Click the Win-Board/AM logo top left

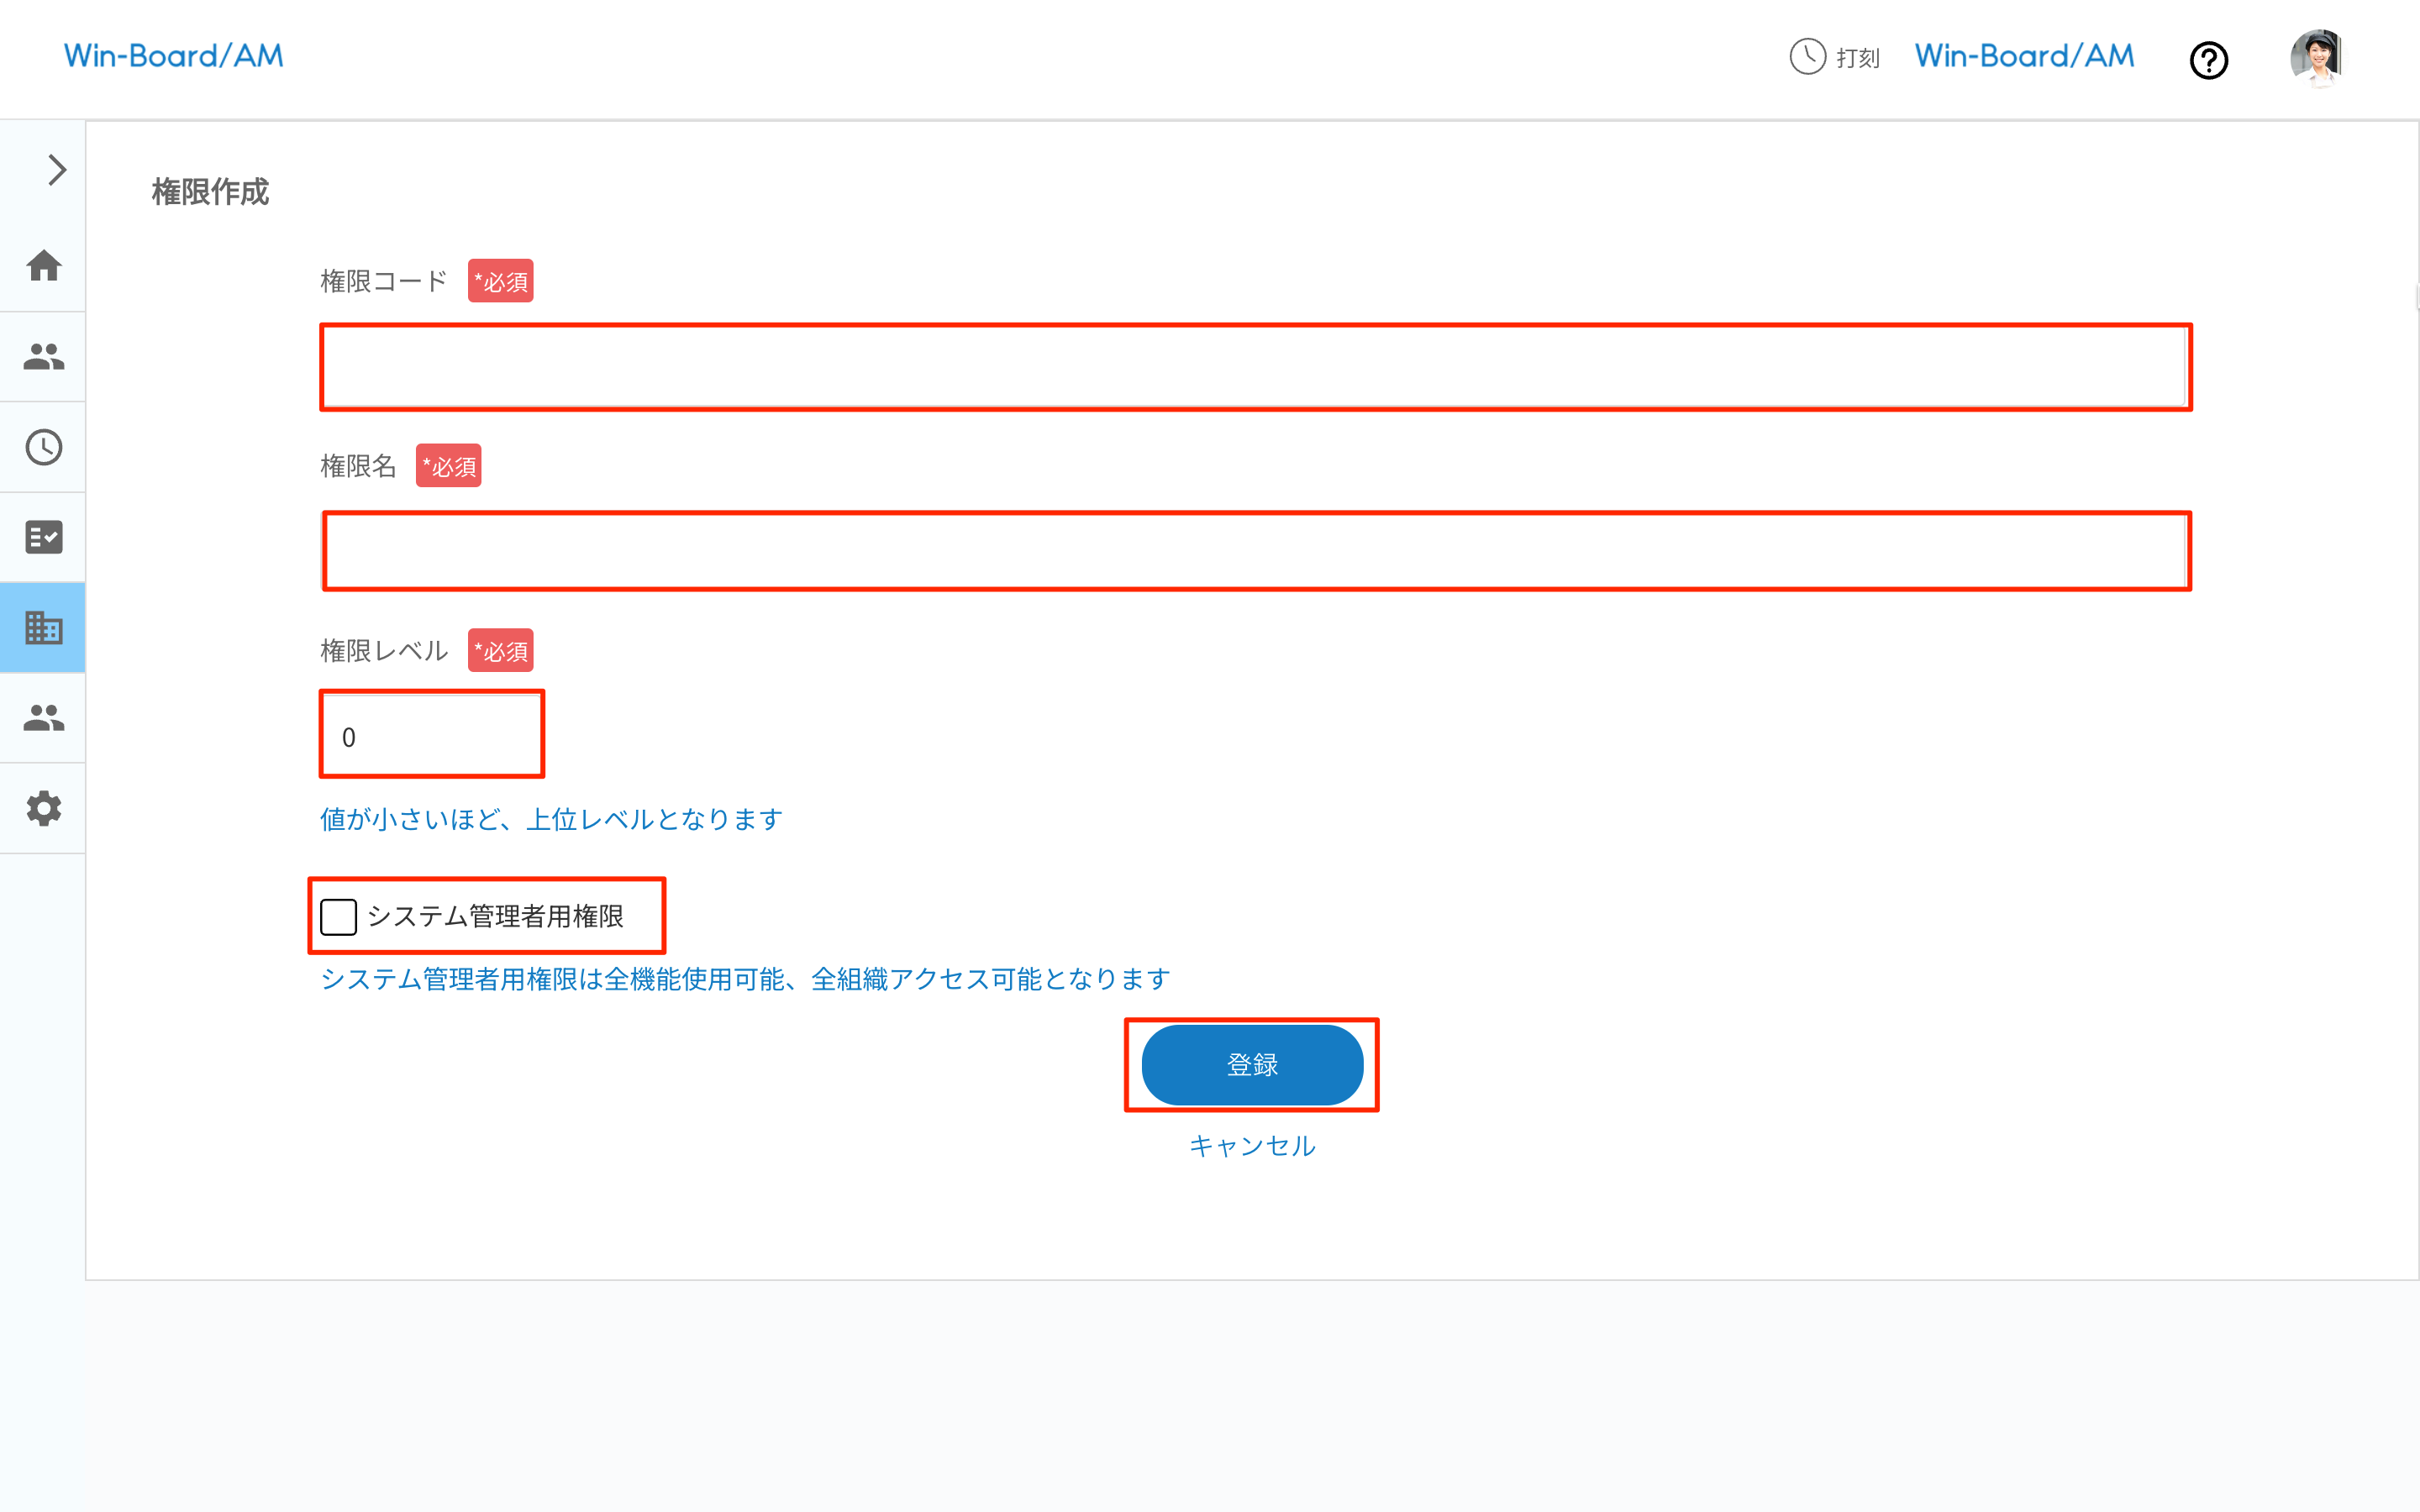[173, 55]
